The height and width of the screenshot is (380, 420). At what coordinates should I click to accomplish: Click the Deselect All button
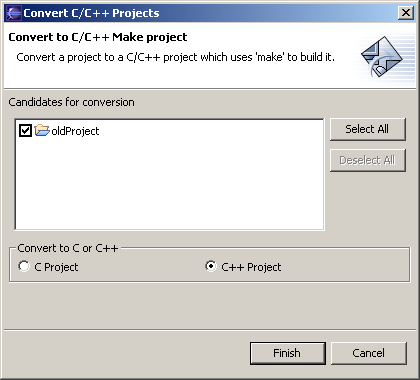tap(368, 161)
